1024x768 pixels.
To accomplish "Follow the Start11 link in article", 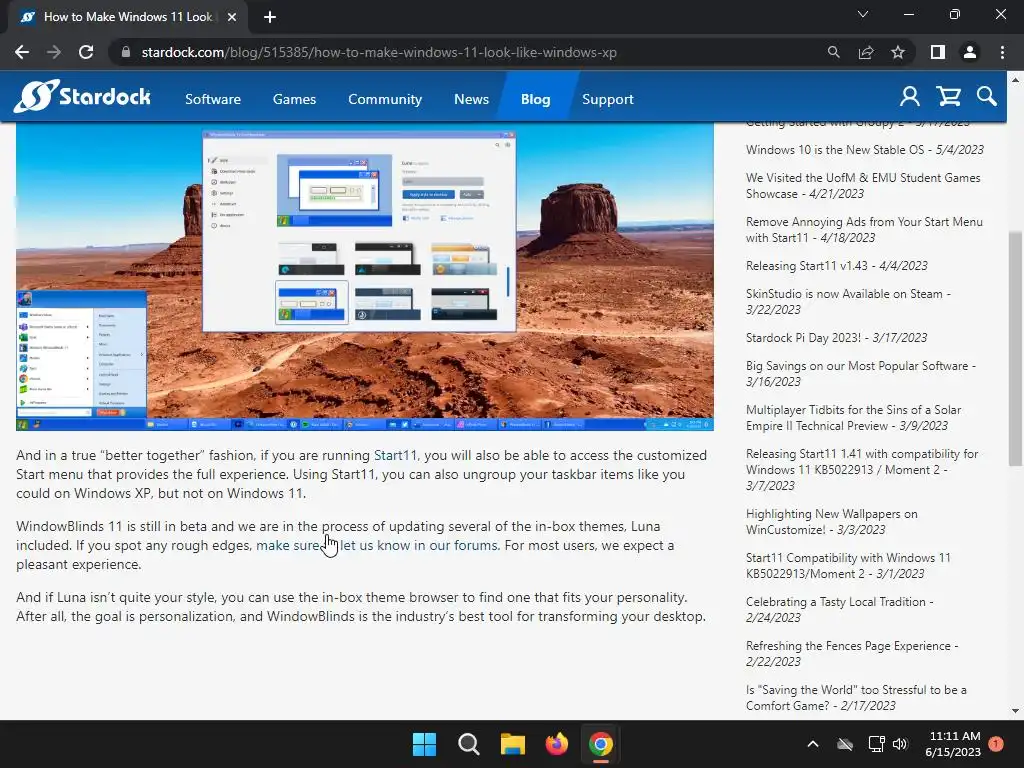I will [395, 455].
